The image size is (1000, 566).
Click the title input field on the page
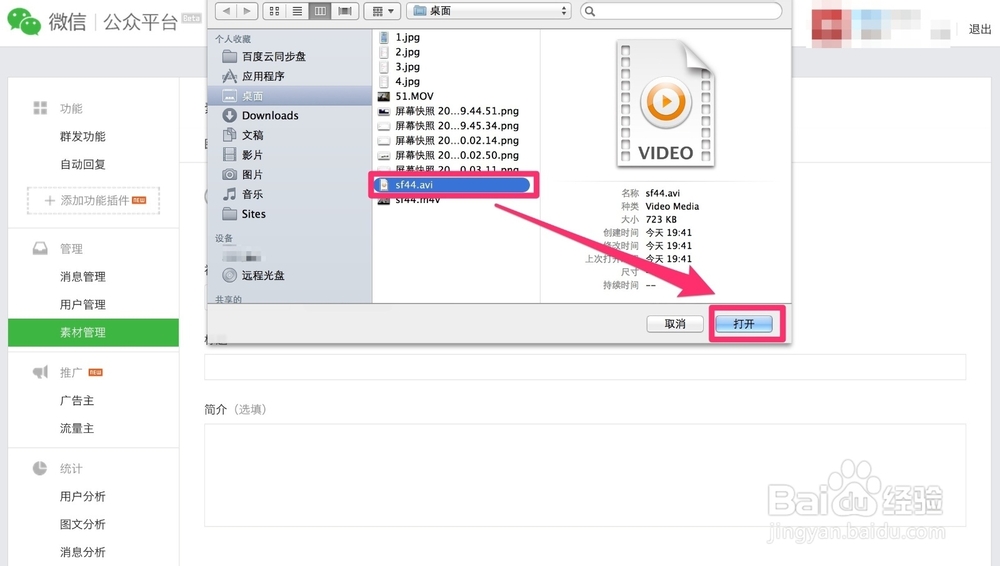coord(585,367)
